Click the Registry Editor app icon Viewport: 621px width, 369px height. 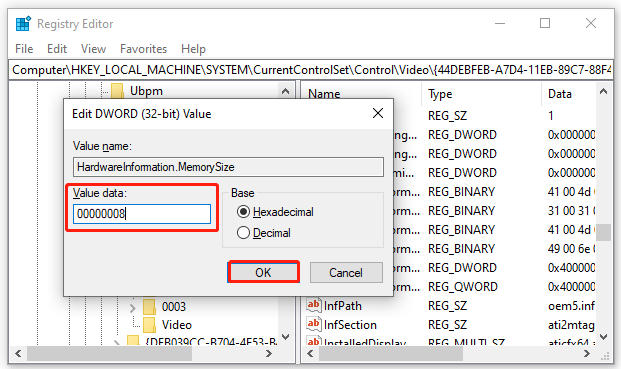coord(23,24)
